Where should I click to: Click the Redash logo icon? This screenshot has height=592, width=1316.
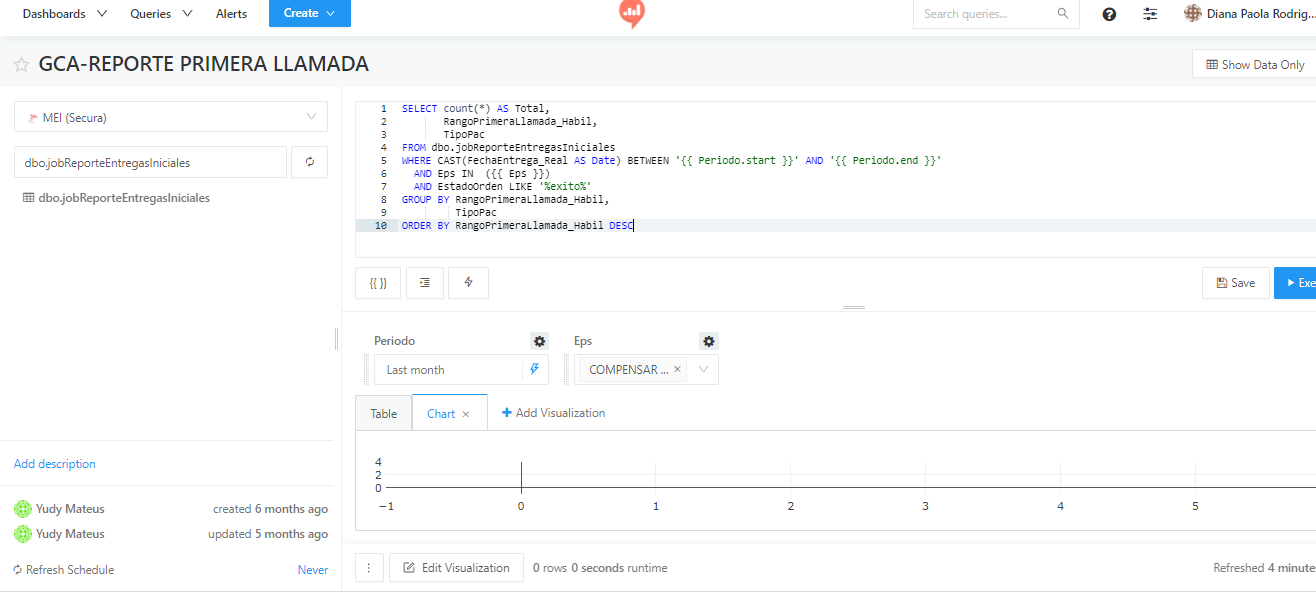click(632, 14)
